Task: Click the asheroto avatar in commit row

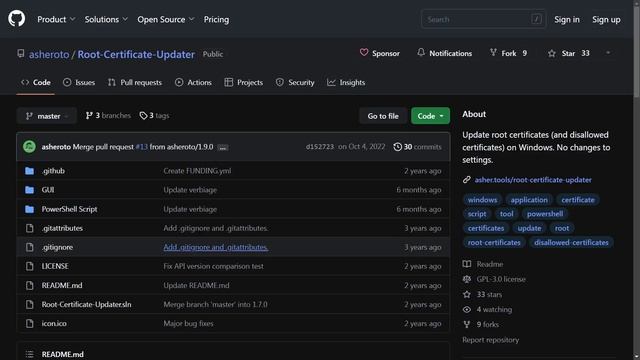Action: pos(29,147)
